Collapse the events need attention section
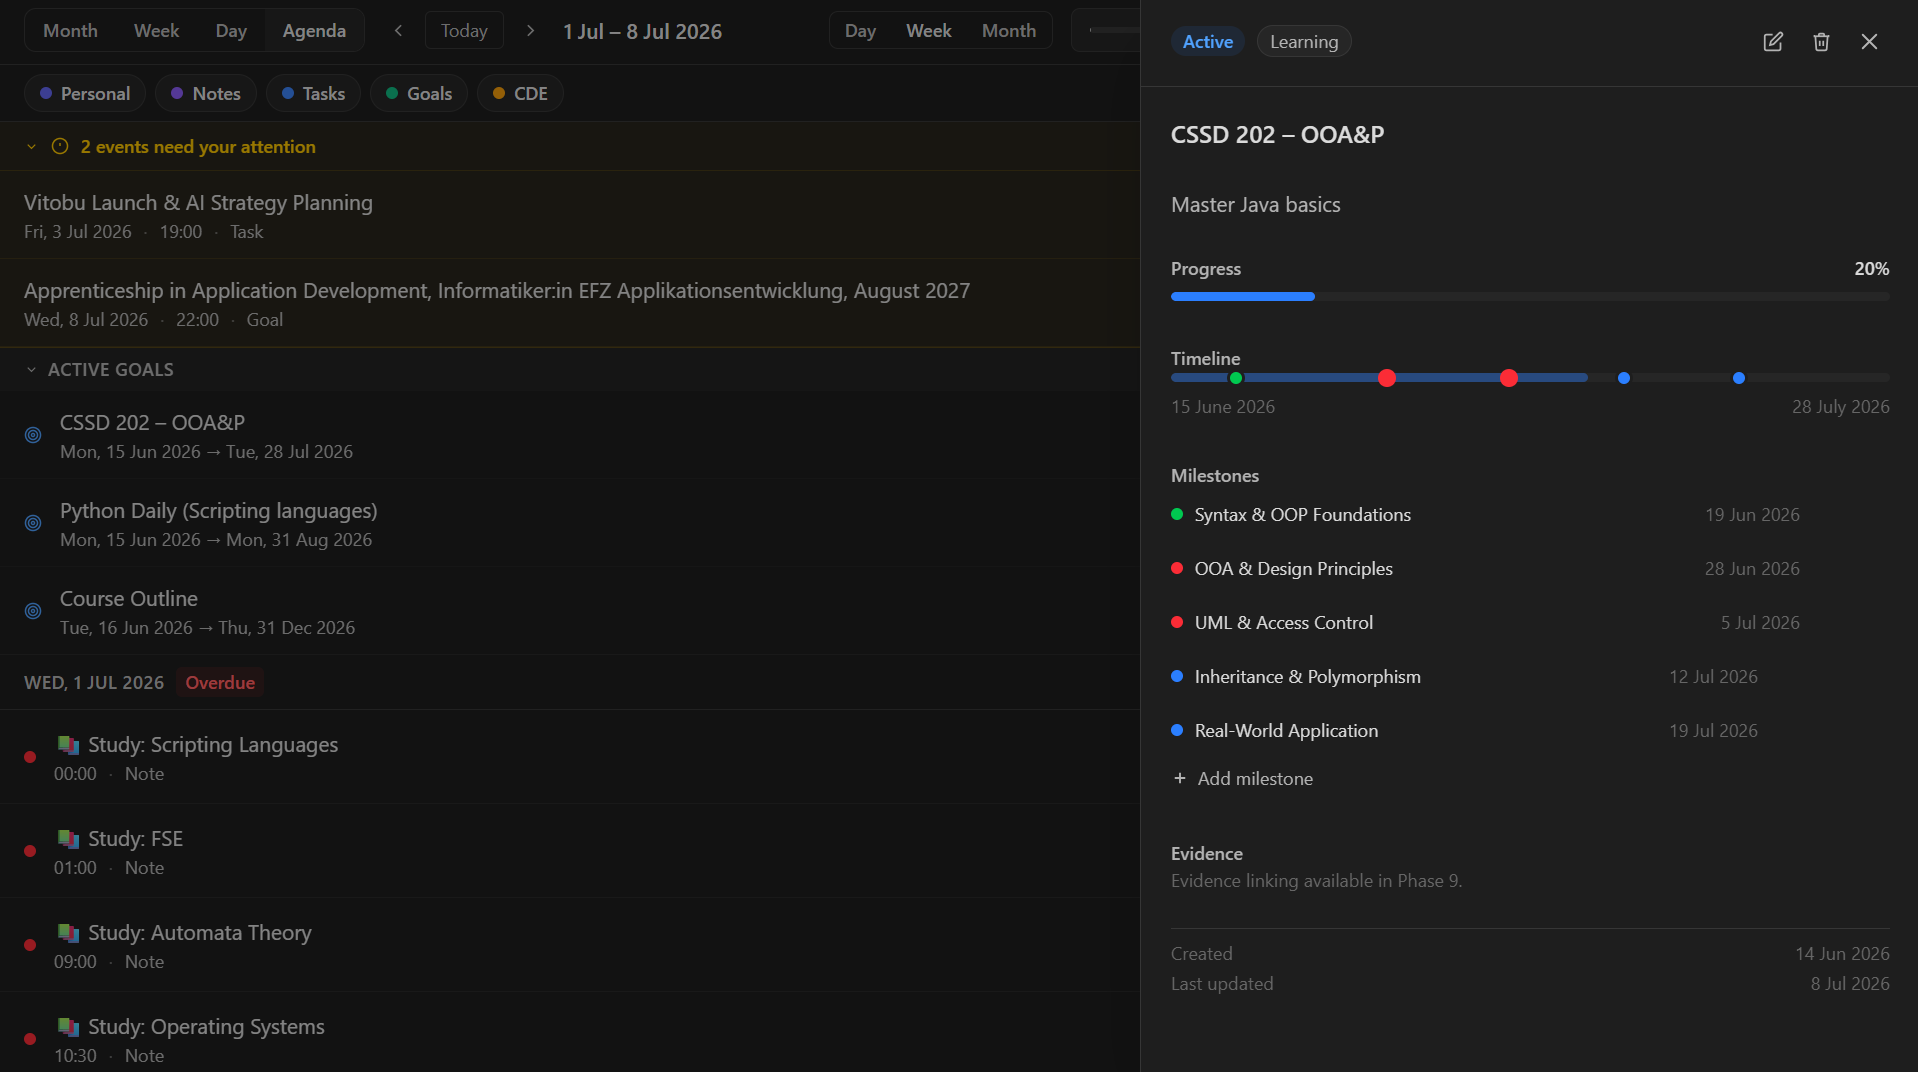1918x1072 pixels. pyautogui.click(x=31, y=147)
